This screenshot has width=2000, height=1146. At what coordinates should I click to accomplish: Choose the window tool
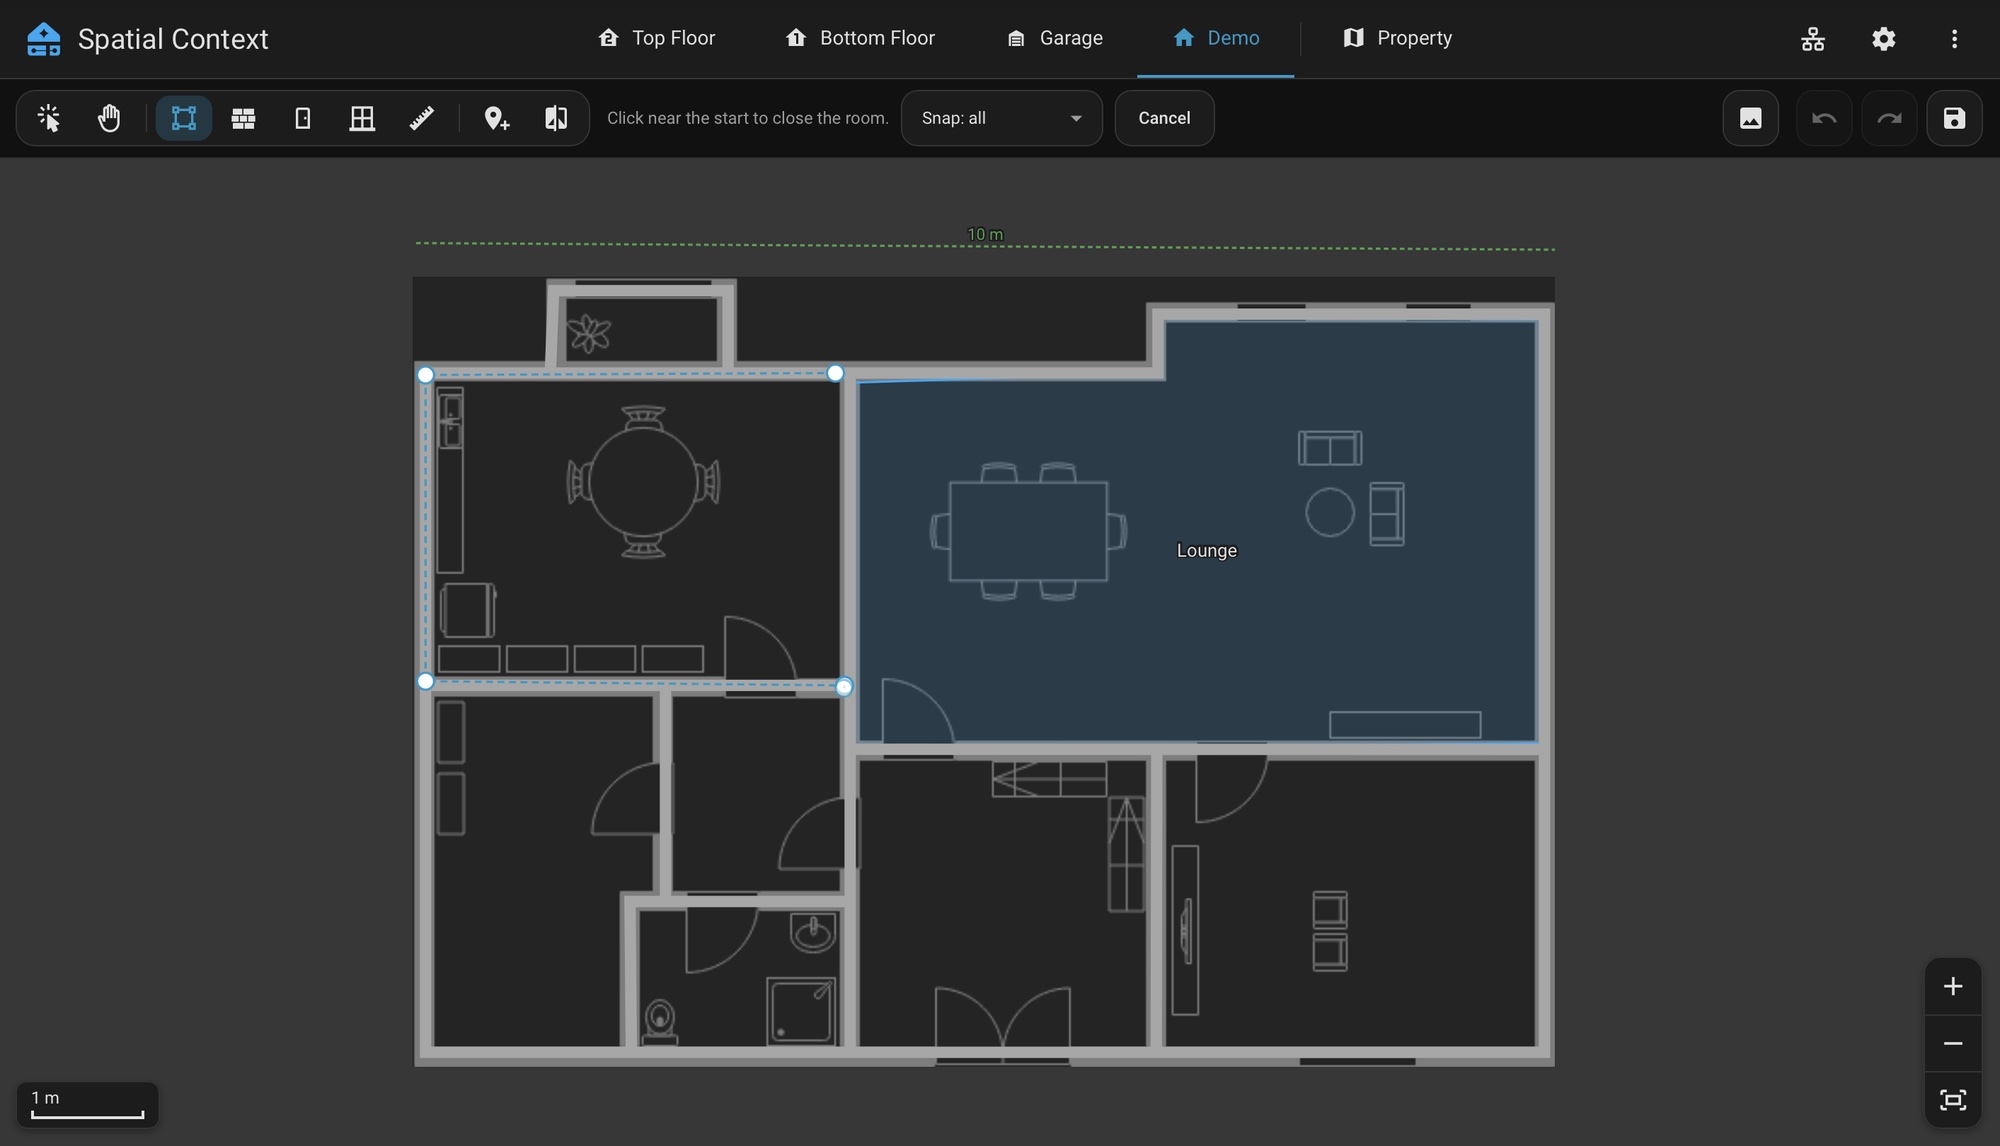(362, 118)
